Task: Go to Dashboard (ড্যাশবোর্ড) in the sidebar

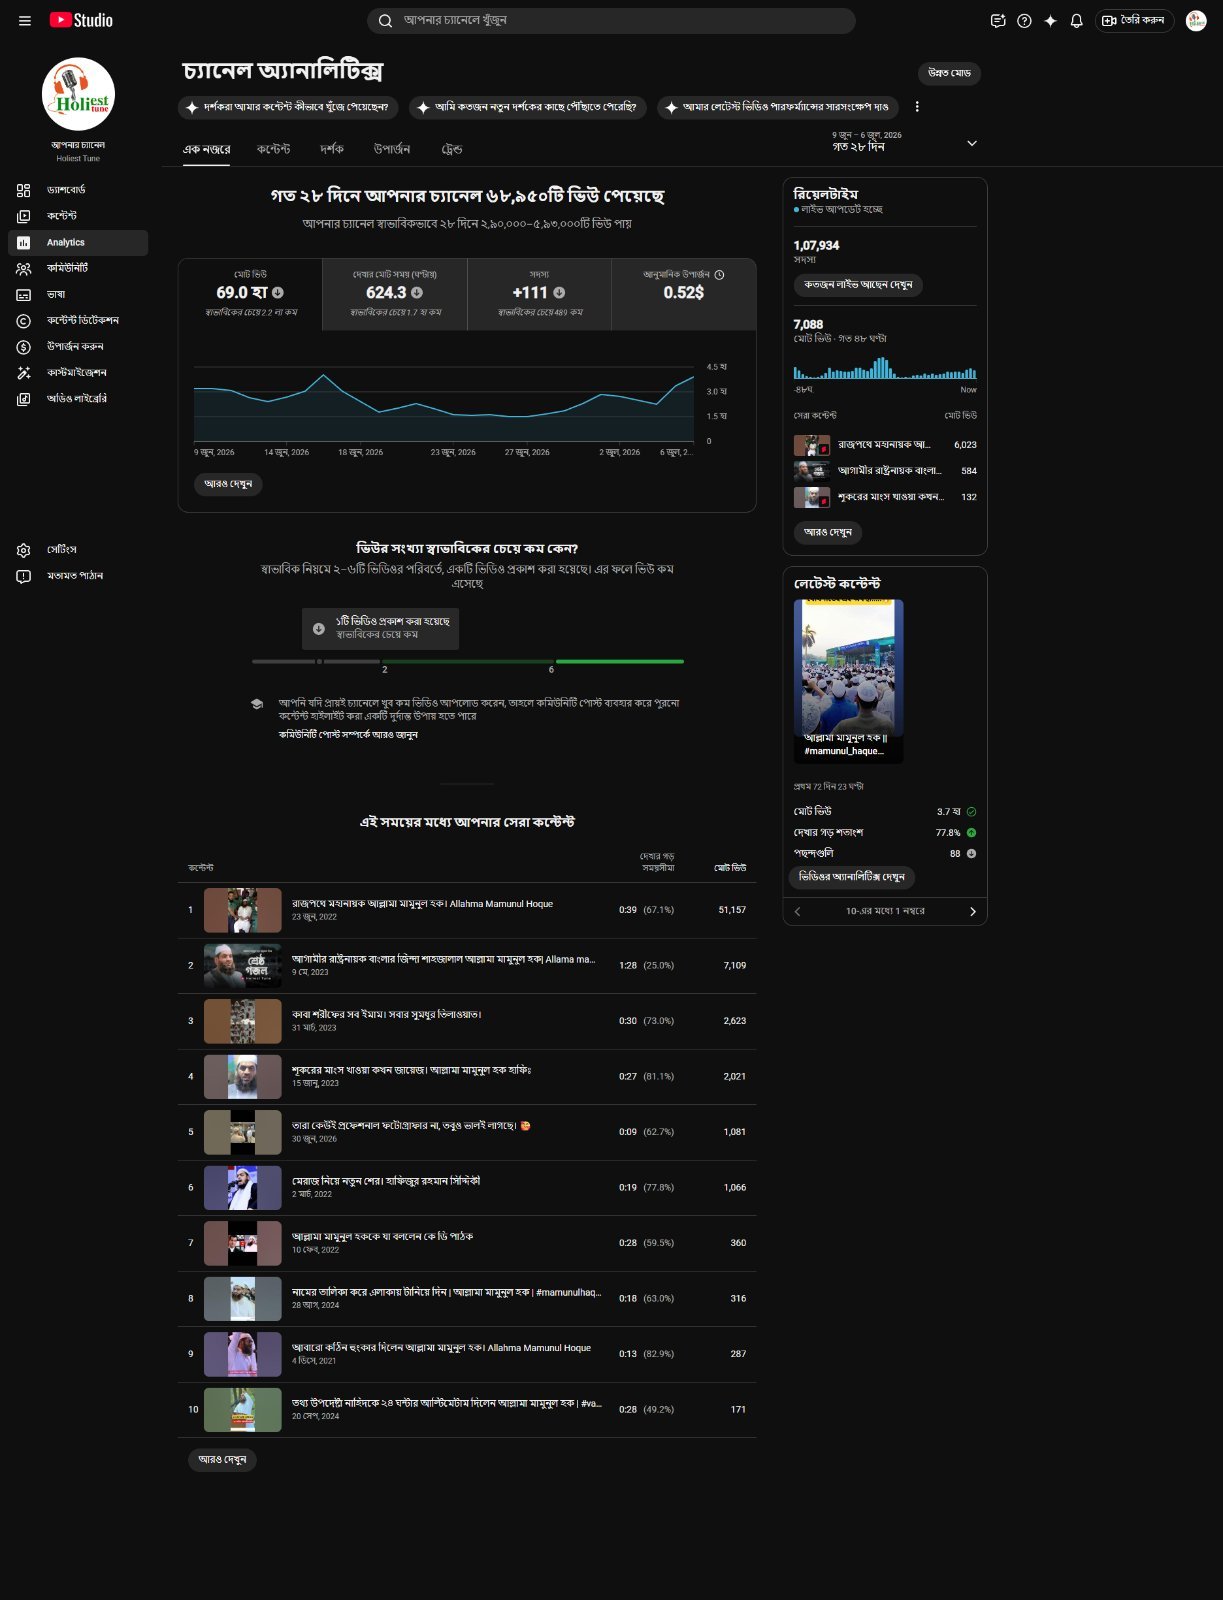Action: [78, 190]
